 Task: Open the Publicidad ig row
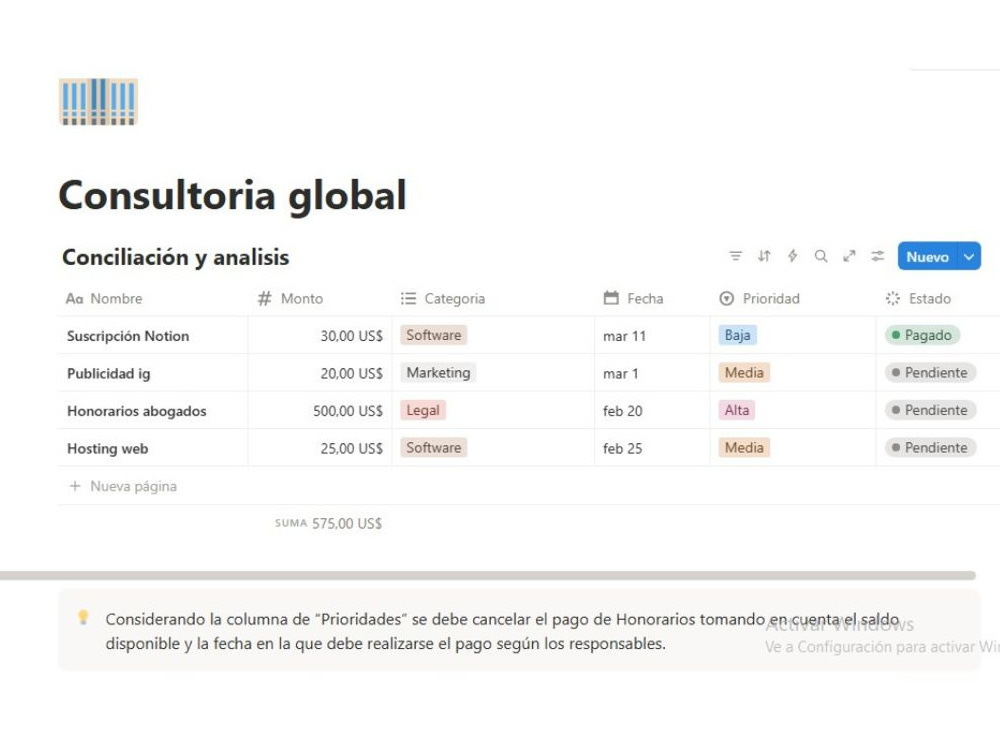(108, 374)
